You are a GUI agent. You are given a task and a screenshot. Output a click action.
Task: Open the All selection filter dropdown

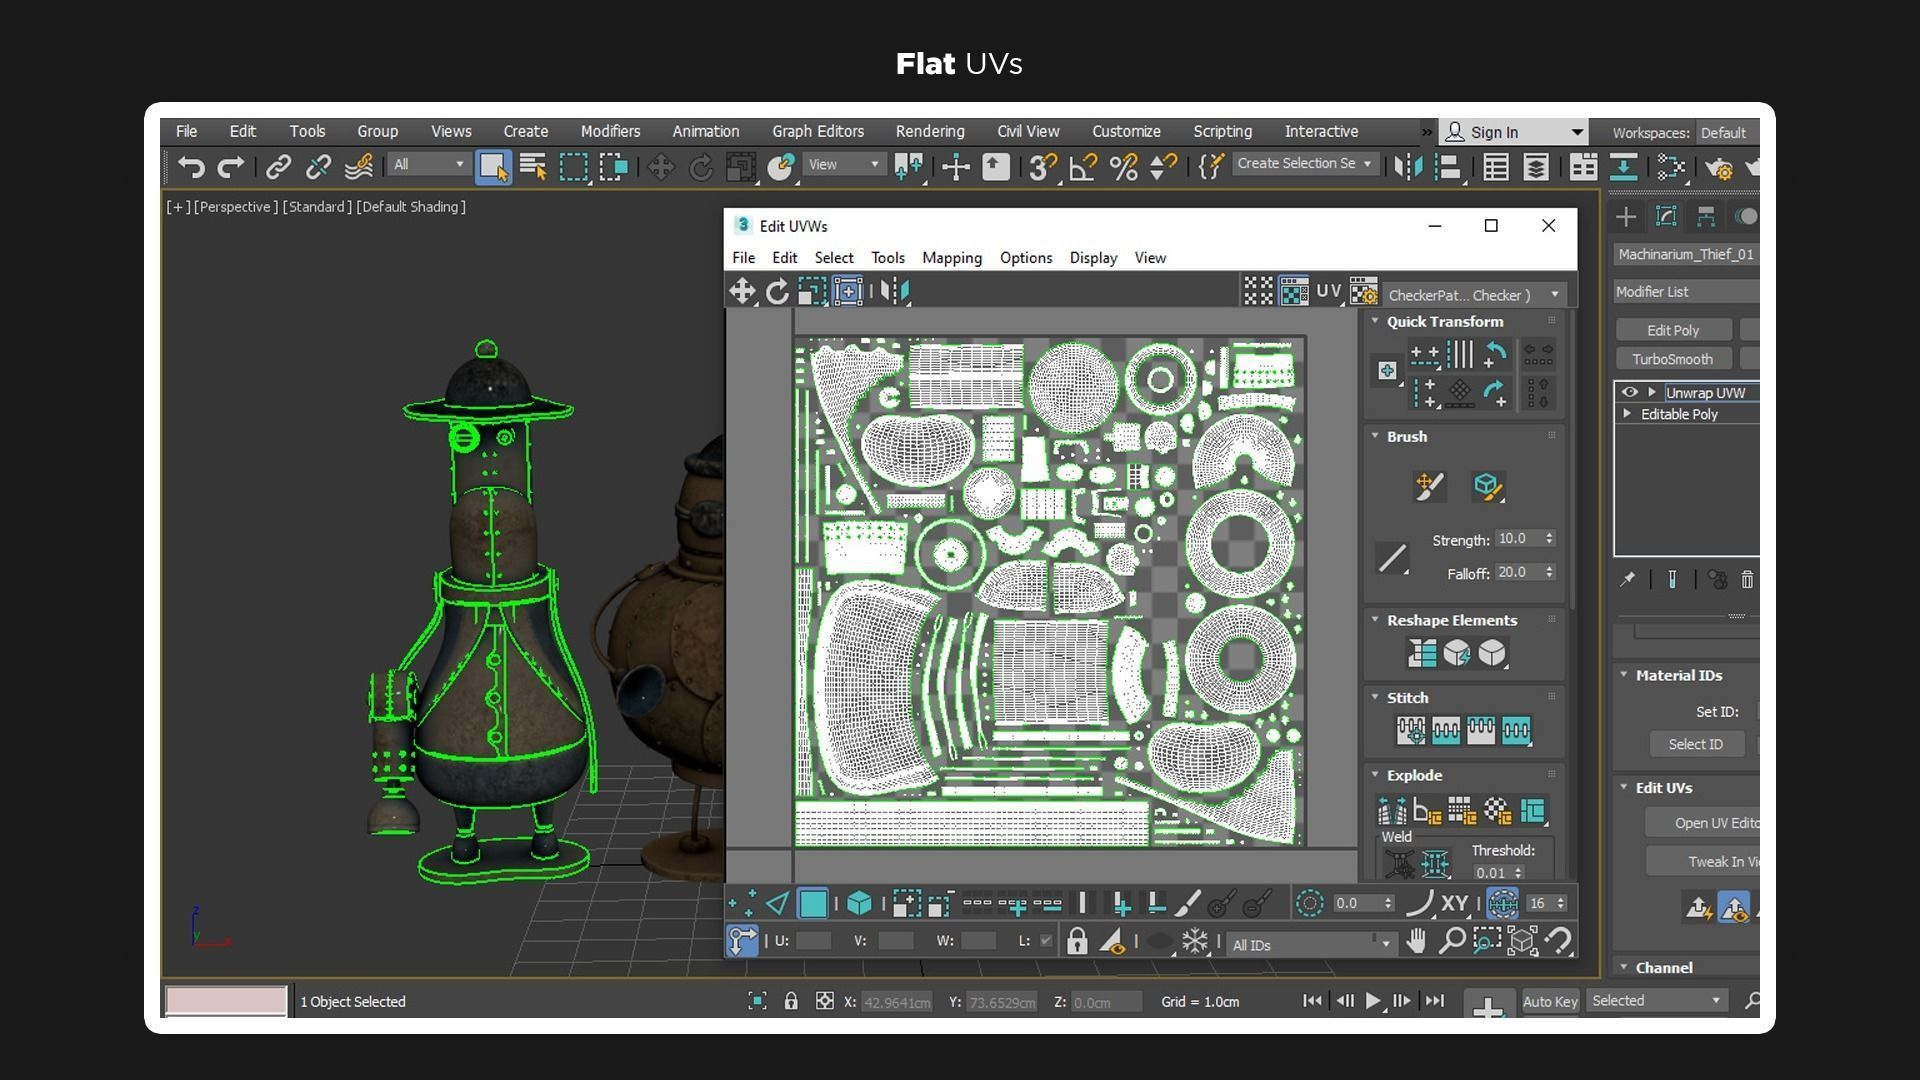point(428,164)
